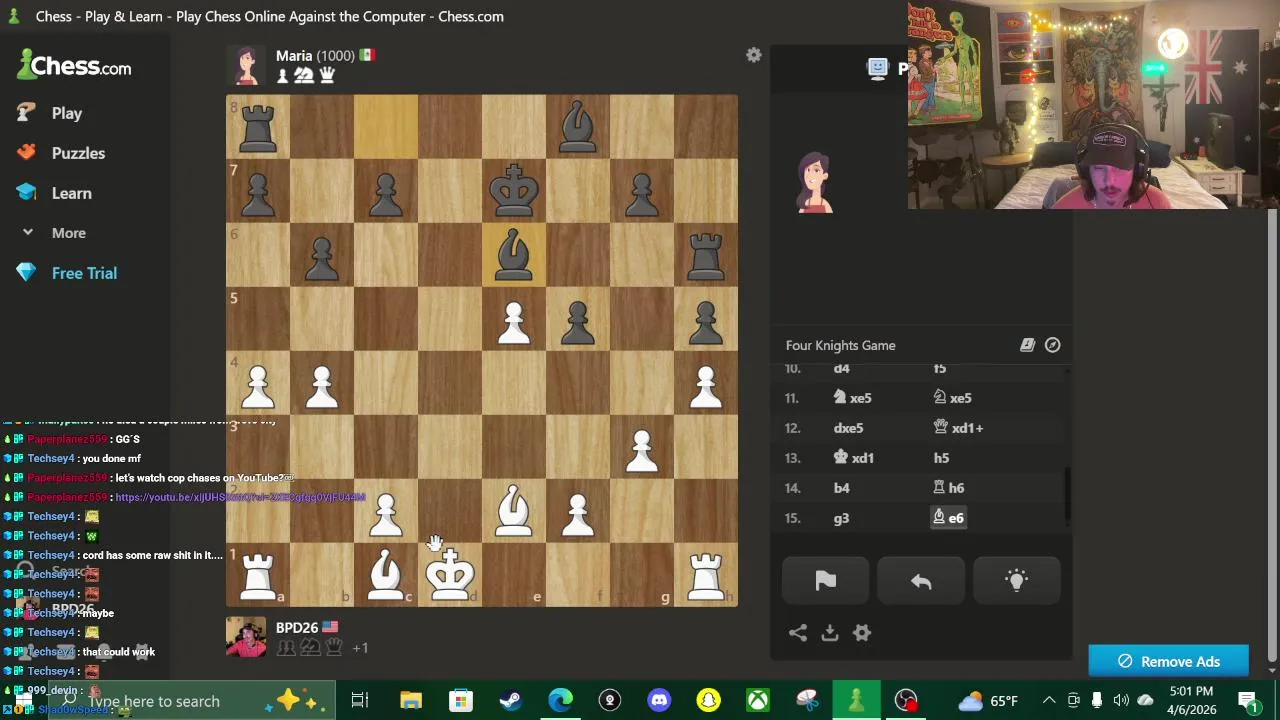Get a hint with the lightbulb button

(1016, 581)
